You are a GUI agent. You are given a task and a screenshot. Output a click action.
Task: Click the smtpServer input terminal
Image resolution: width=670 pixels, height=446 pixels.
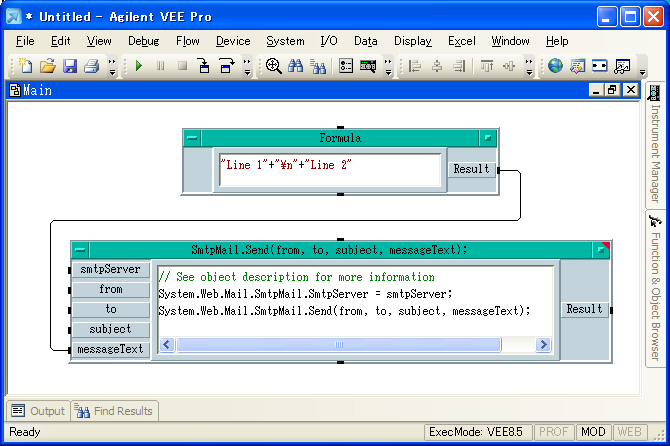110,269
